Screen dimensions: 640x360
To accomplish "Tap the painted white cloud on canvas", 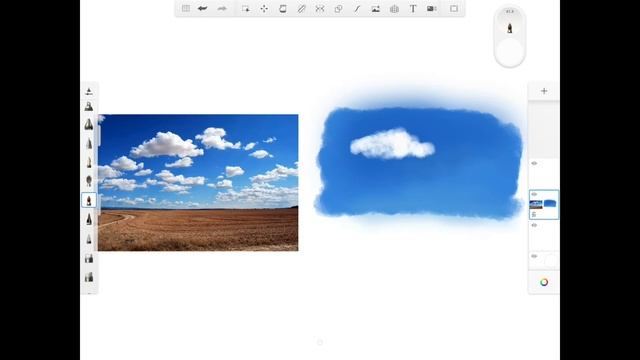I will click(x=392, y=144).
